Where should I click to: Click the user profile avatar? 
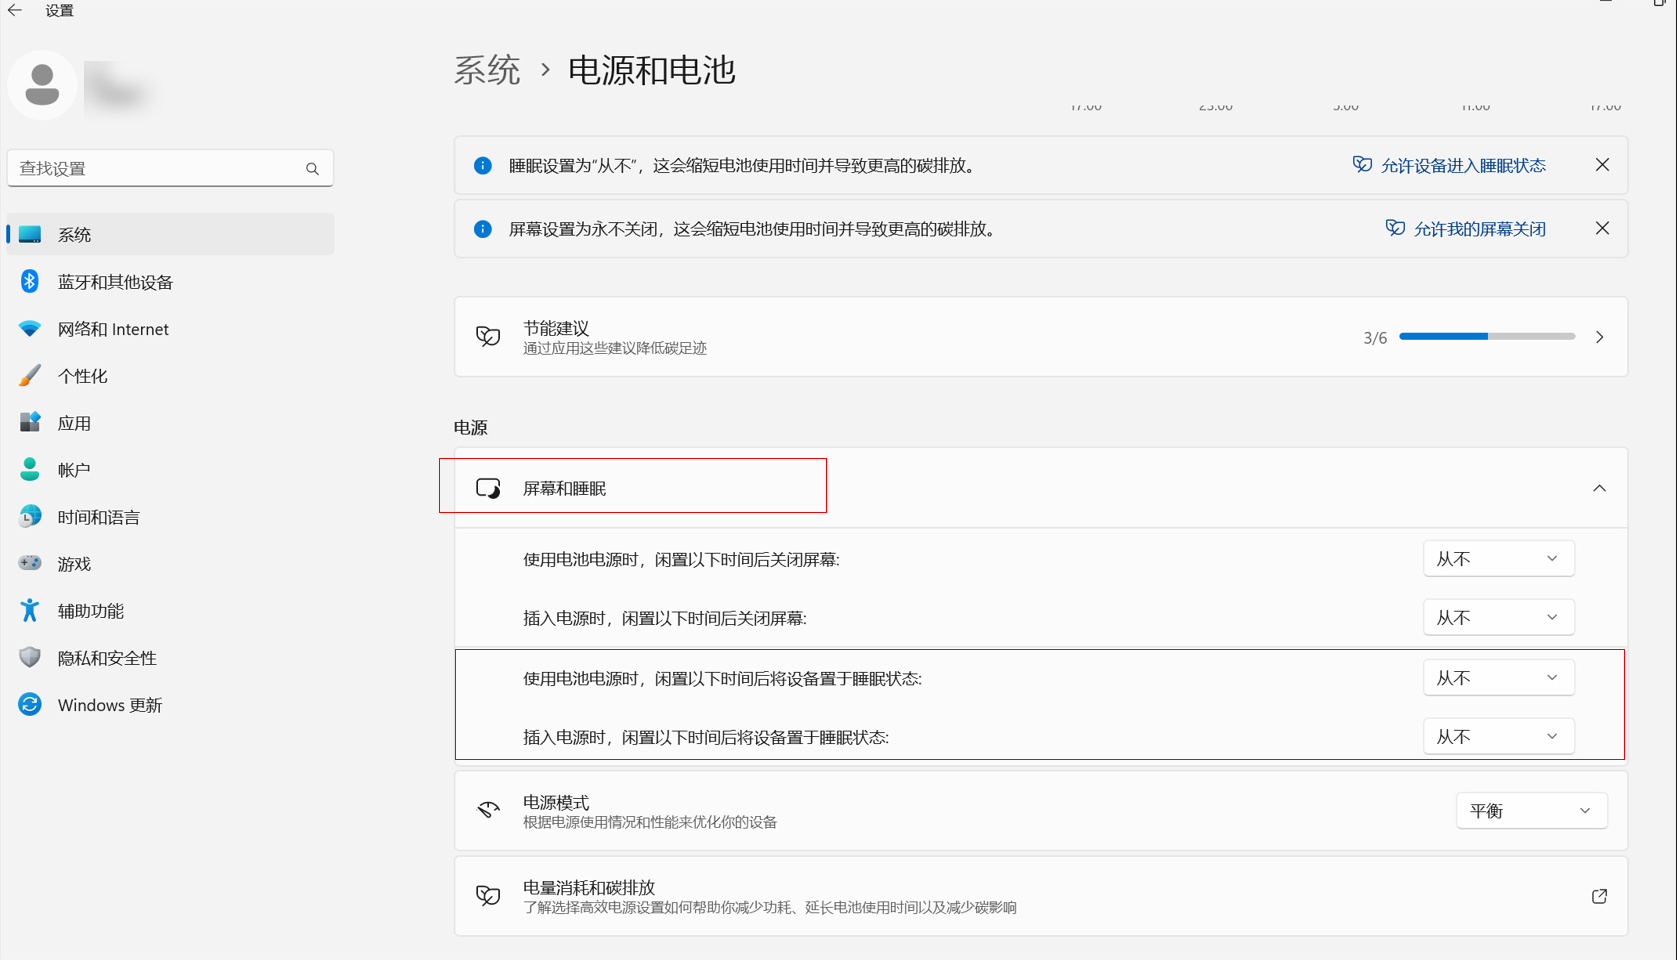(42, 85)
